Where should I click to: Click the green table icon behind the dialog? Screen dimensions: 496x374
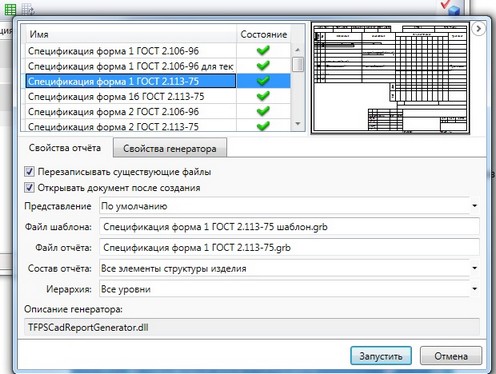[x=10, y=9]
